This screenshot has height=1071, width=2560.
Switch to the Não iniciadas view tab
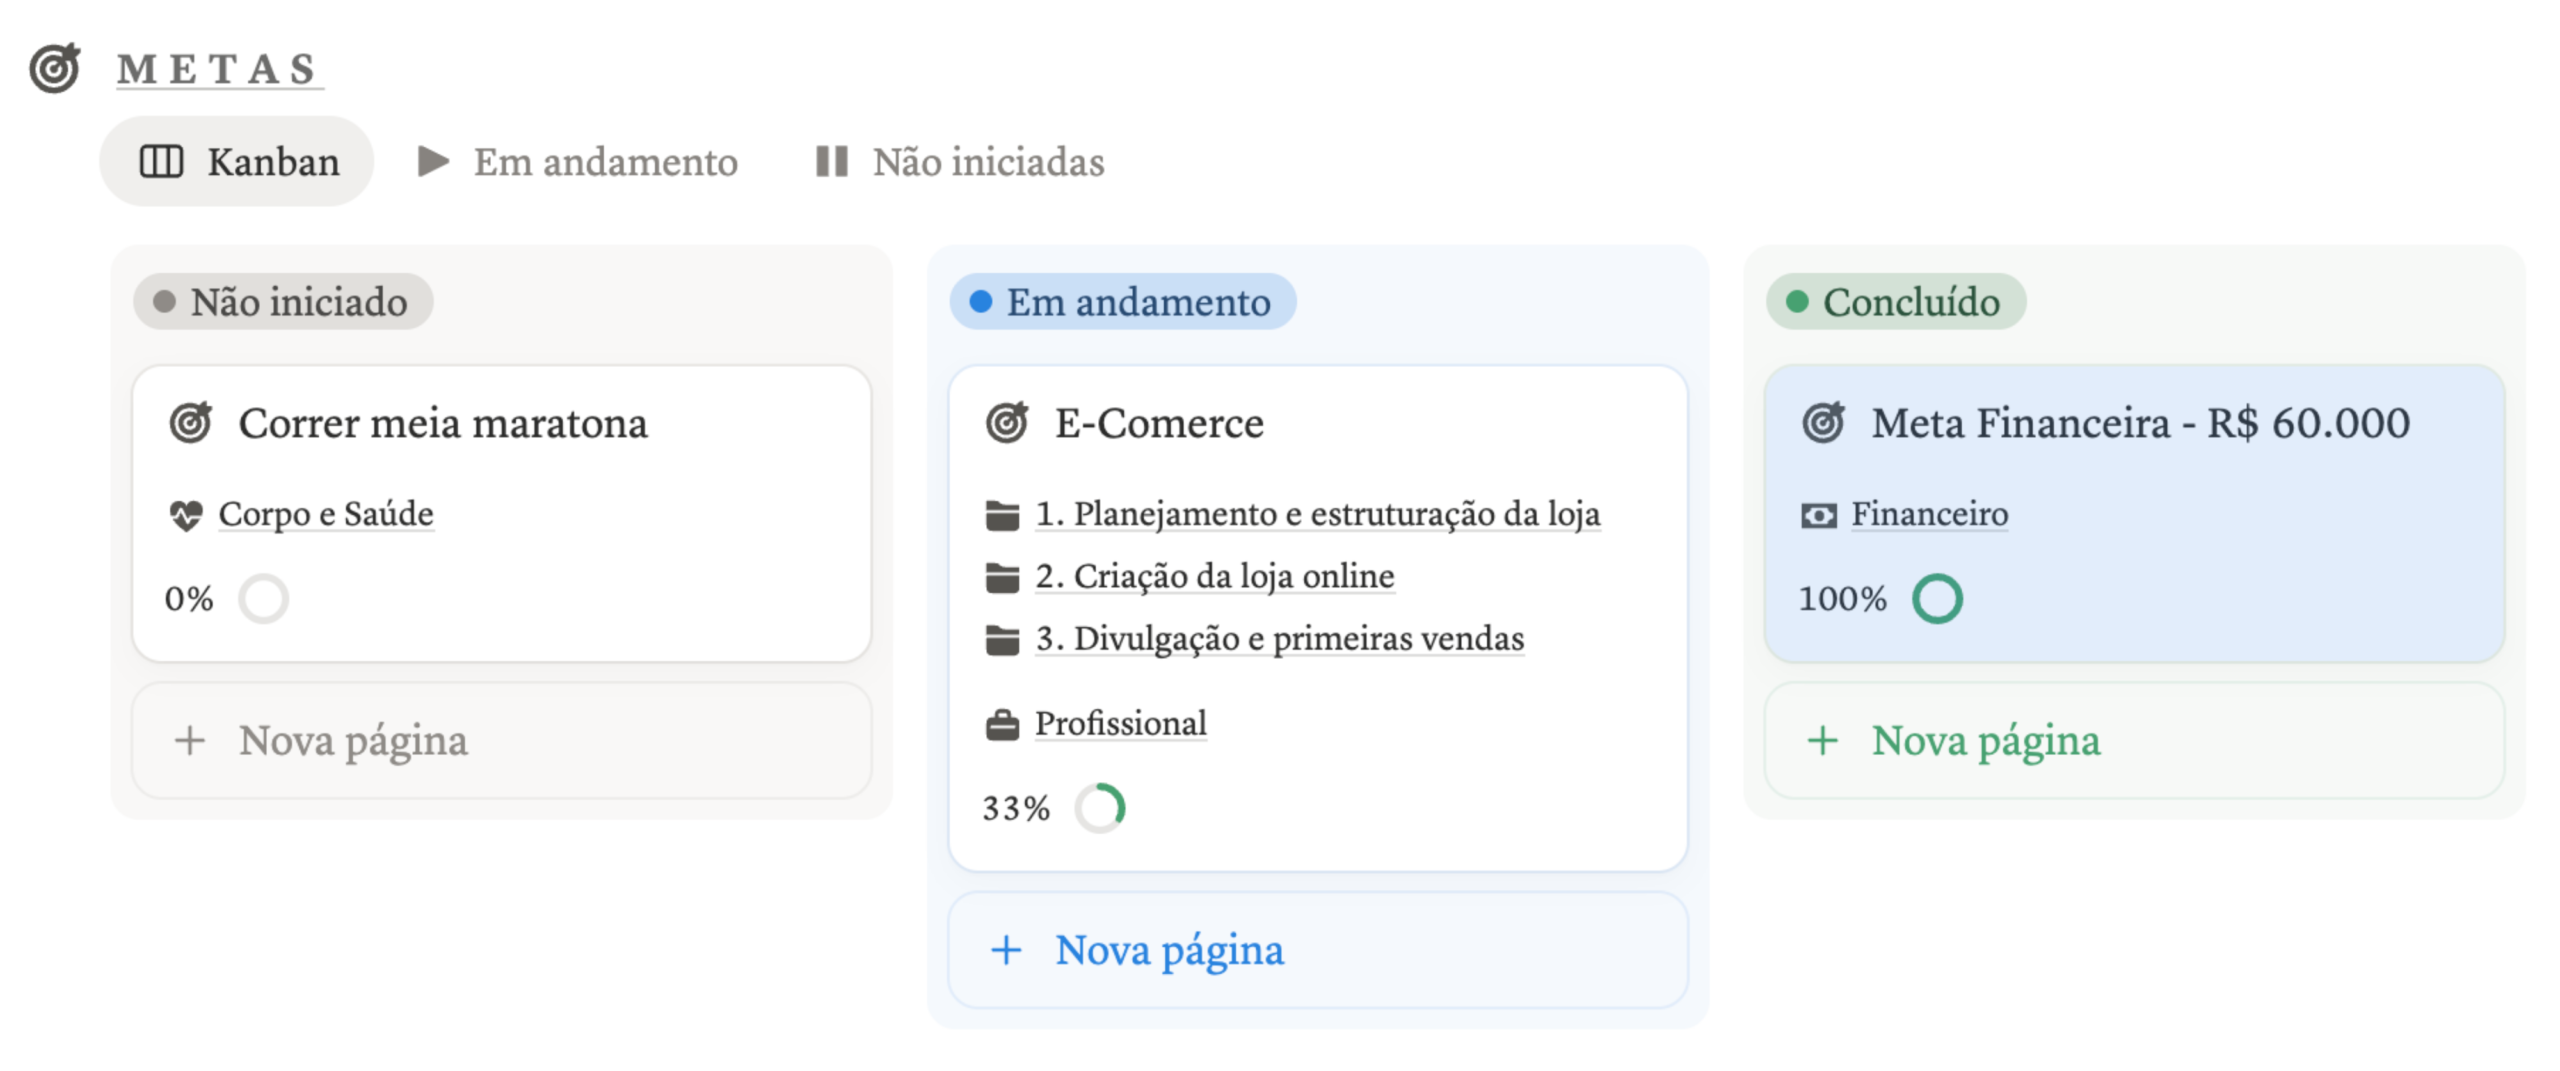click(x=960, y=162)
